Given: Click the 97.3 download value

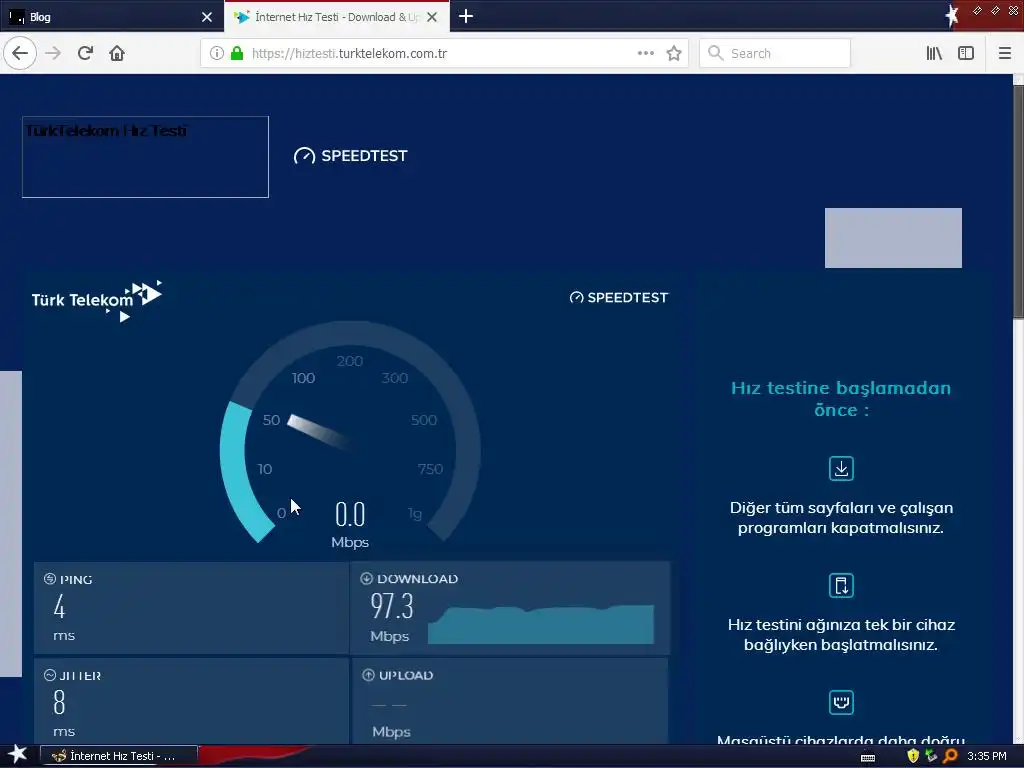Looking at the screenshot, I should (392, 606).
